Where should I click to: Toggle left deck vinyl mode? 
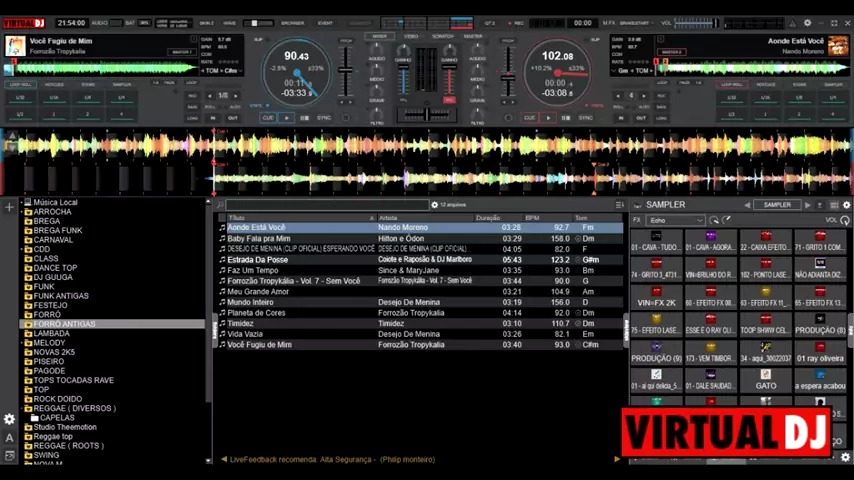259,106
